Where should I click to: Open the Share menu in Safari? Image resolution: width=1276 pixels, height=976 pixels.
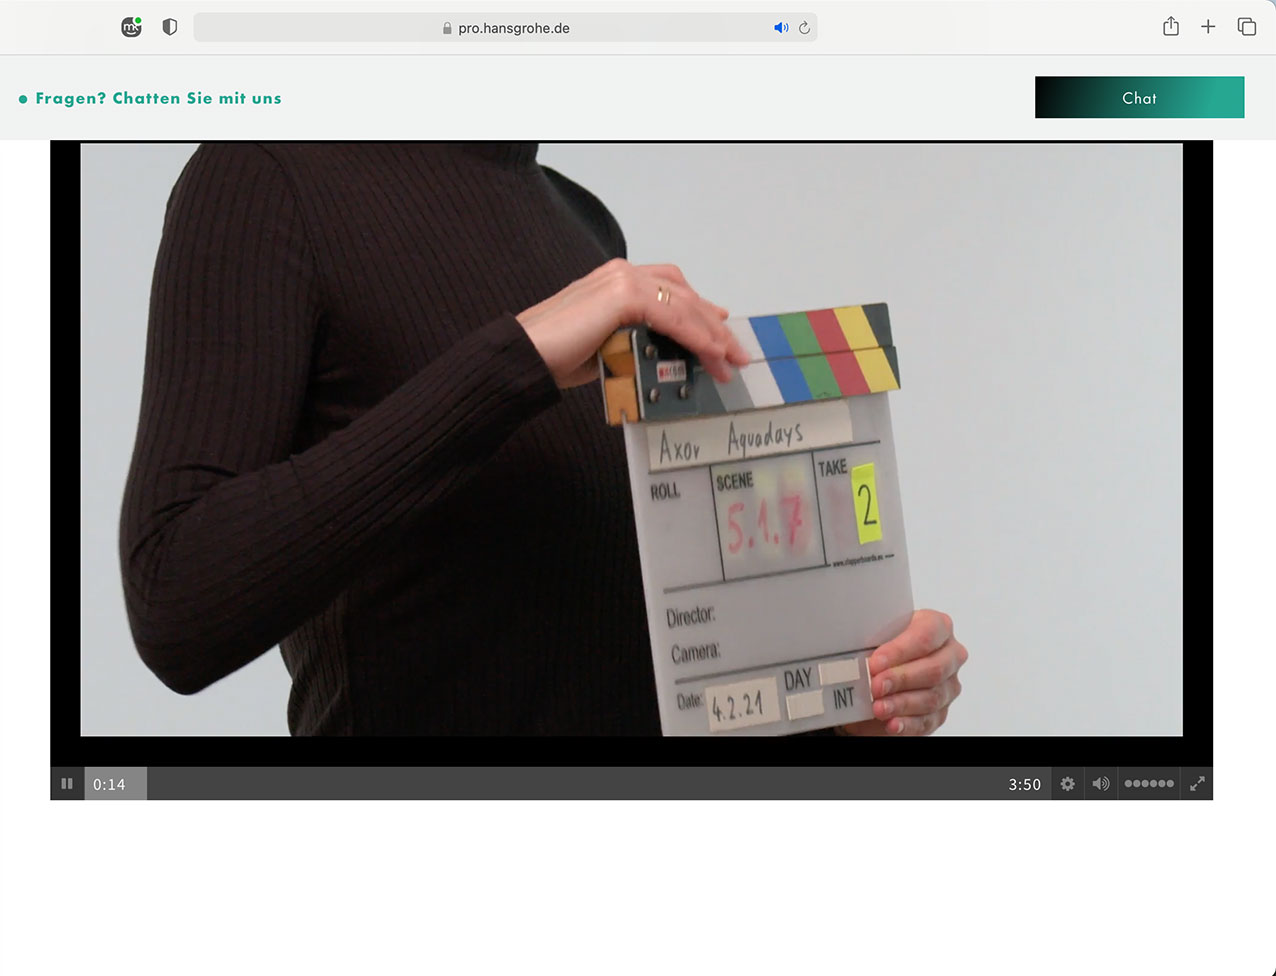pos(1171,27)
